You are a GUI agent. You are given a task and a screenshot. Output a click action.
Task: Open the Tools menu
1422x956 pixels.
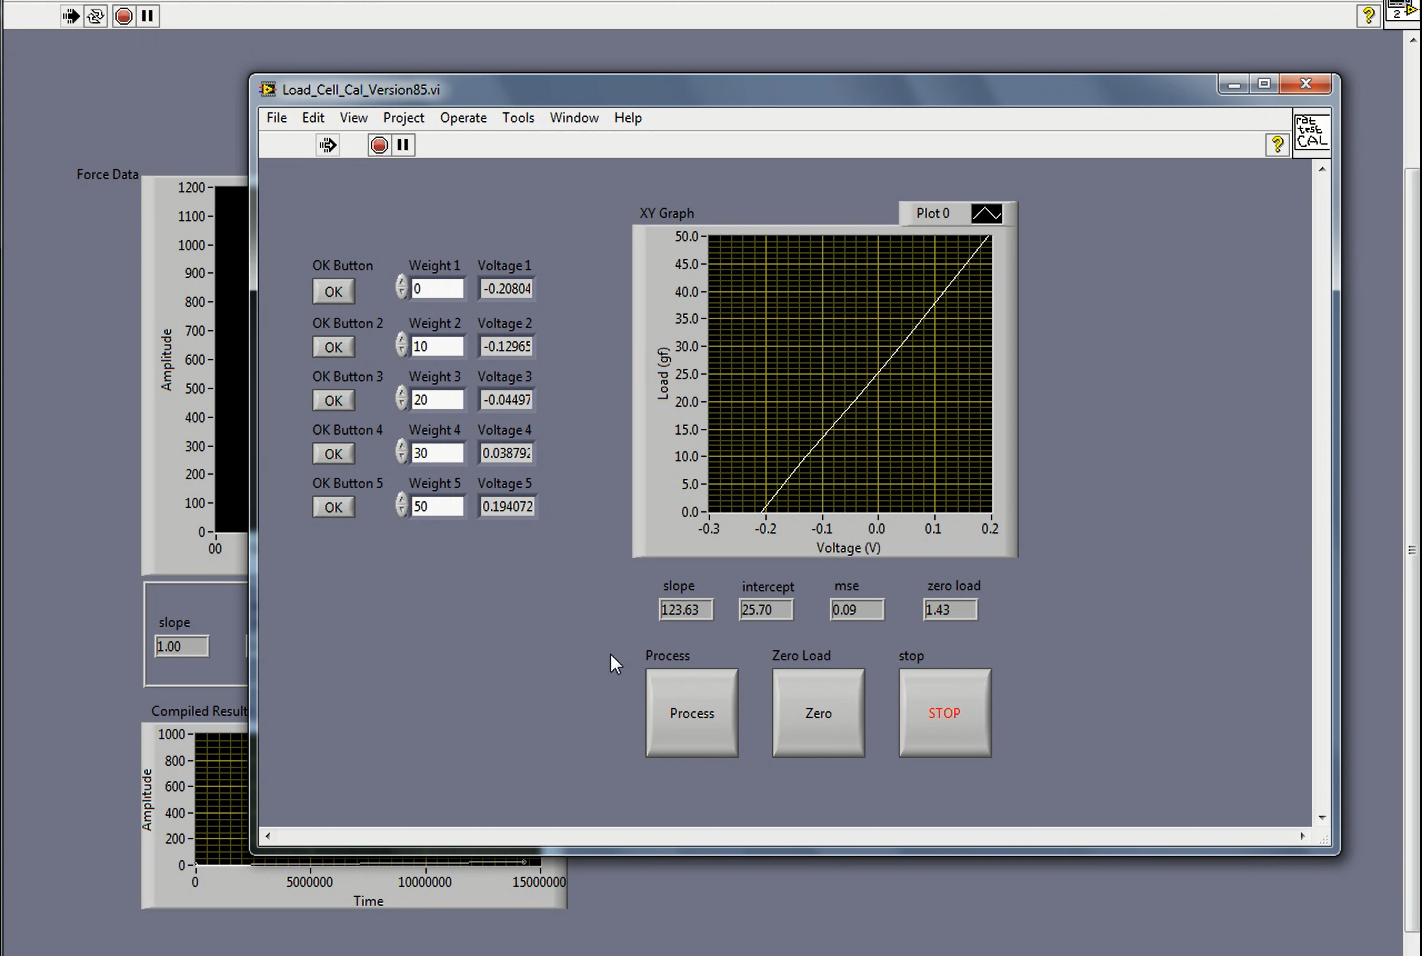(518, 118)
